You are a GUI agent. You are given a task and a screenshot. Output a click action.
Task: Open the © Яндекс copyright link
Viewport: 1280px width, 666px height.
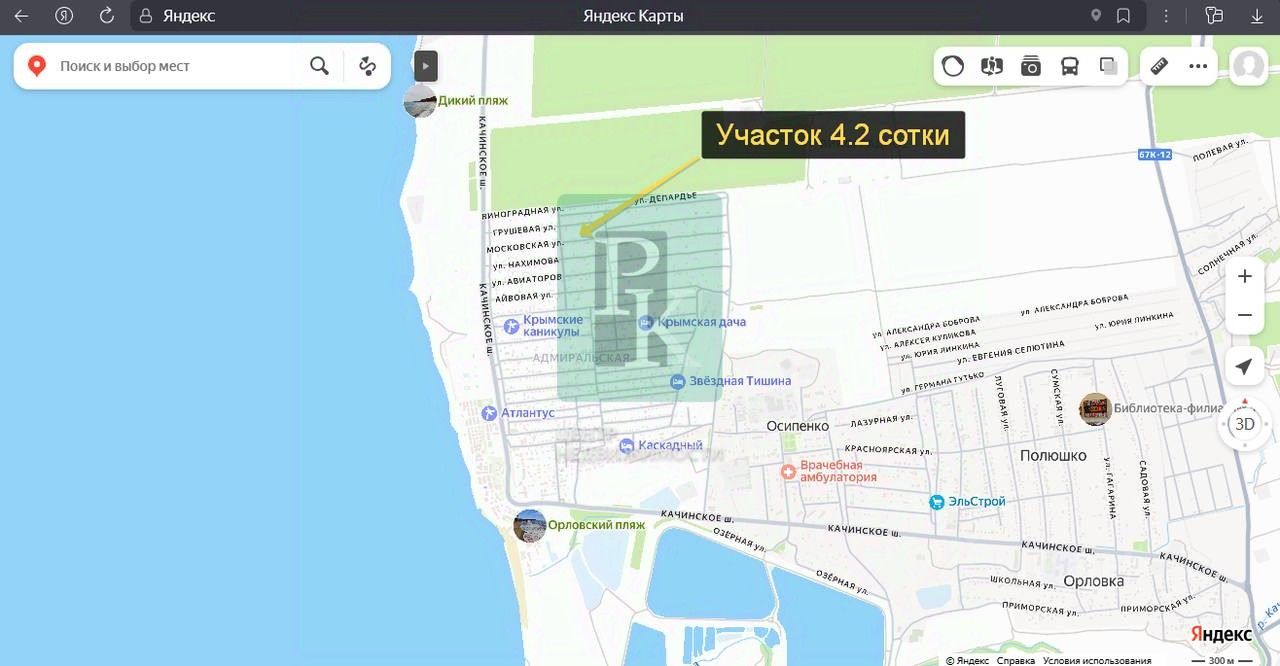967,660
